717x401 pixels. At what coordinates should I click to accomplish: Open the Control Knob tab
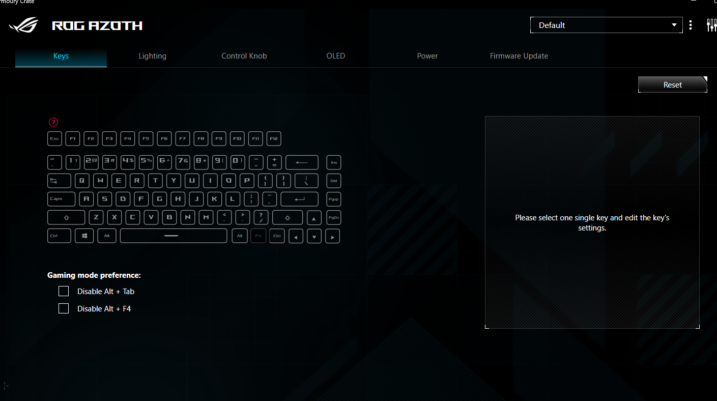[243, 56]
